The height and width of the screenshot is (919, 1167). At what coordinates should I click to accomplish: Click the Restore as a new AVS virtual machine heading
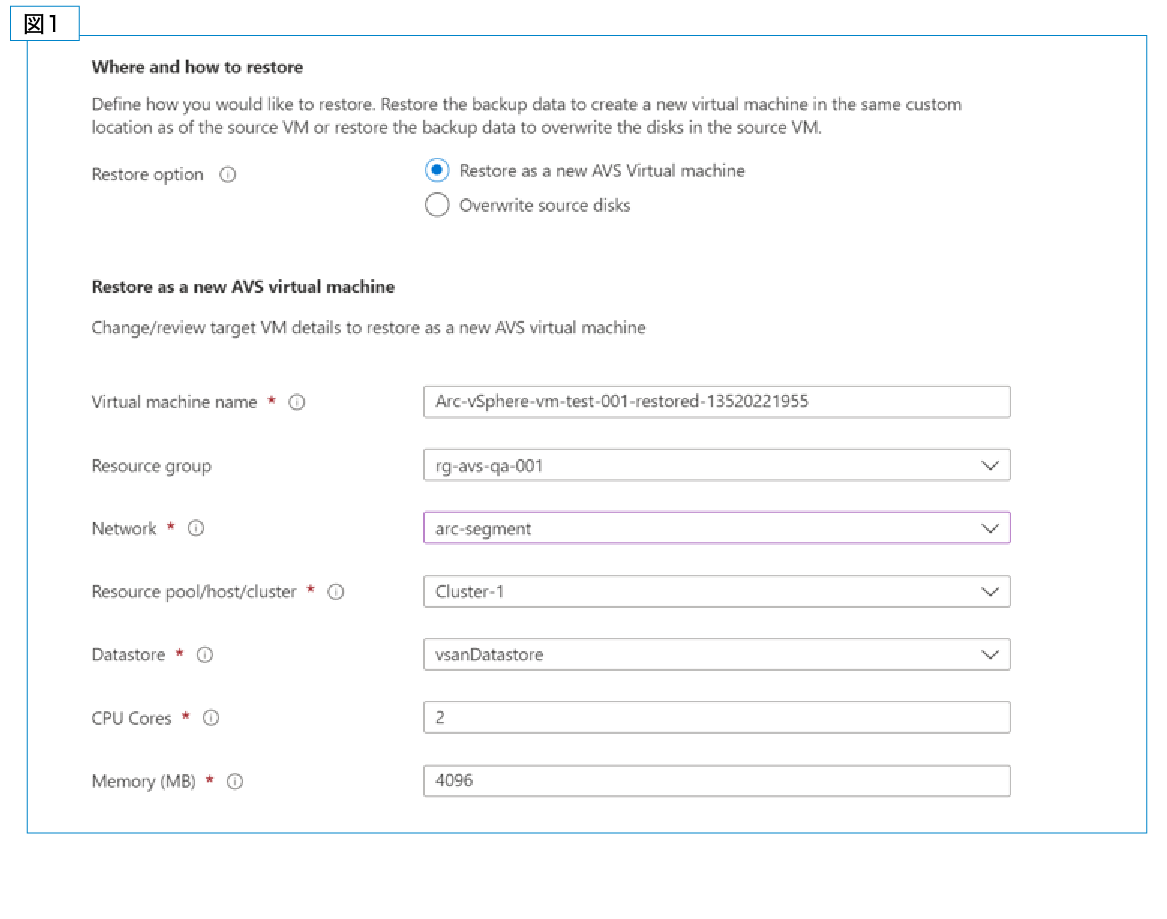(x=243, y=287)
